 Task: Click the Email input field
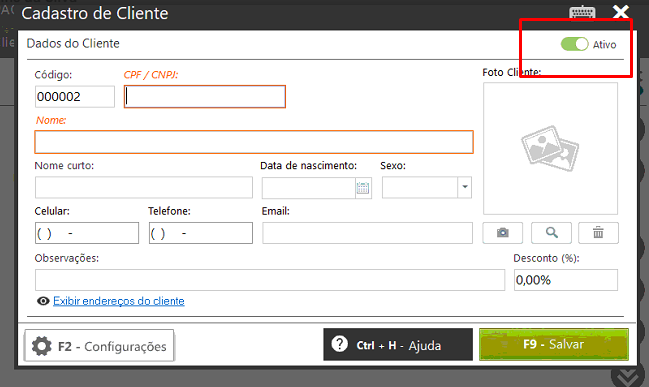coord(367,233)
